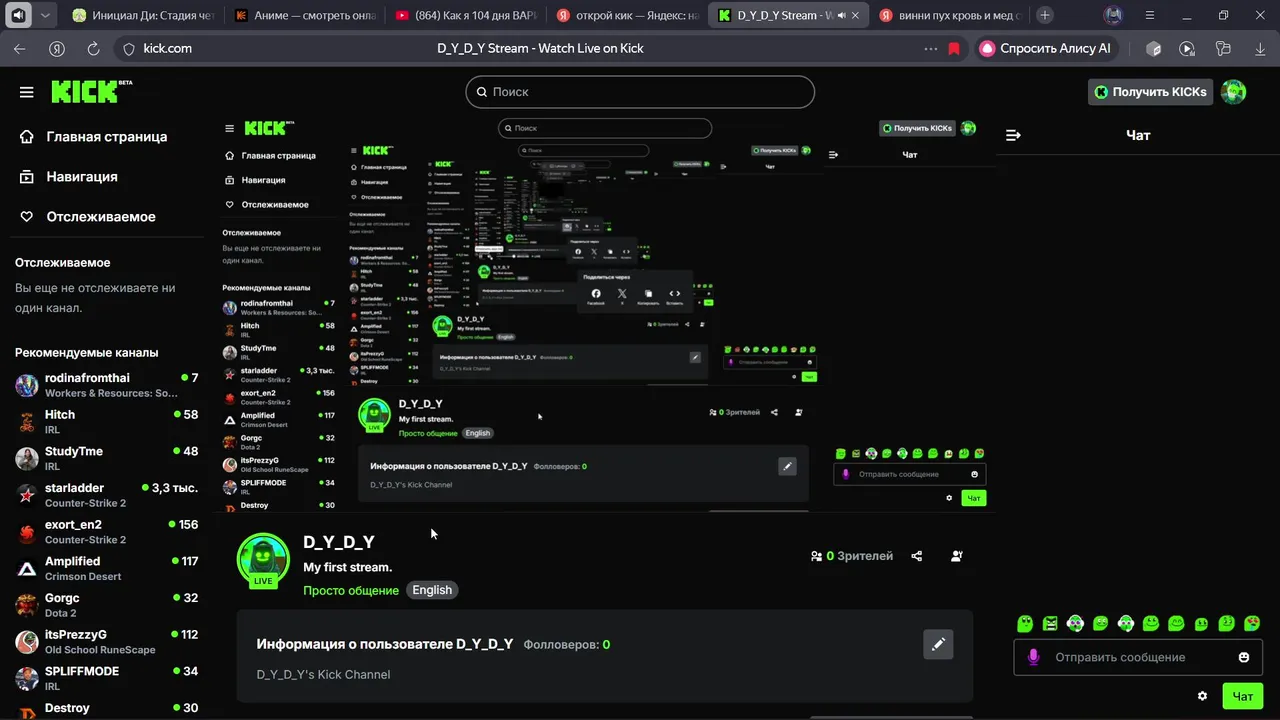1280x720 pixels.
Task: Open the exort_en2 channel
Action: 106,532
